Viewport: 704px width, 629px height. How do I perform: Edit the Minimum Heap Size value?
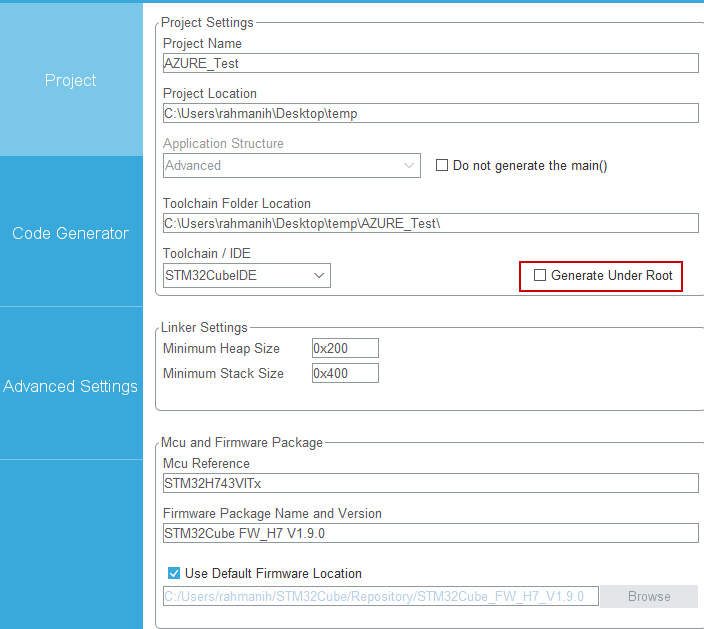click(x=345, y=348)
